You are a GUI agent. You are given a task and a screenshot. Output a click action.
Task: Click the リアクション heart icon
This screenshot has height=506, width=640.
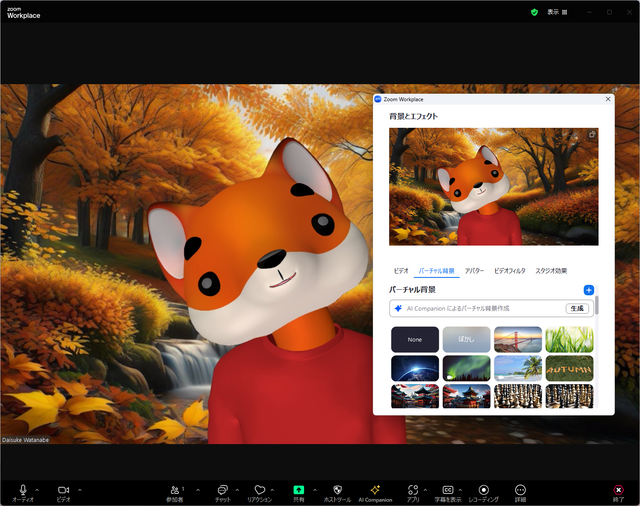click(260, 490)
